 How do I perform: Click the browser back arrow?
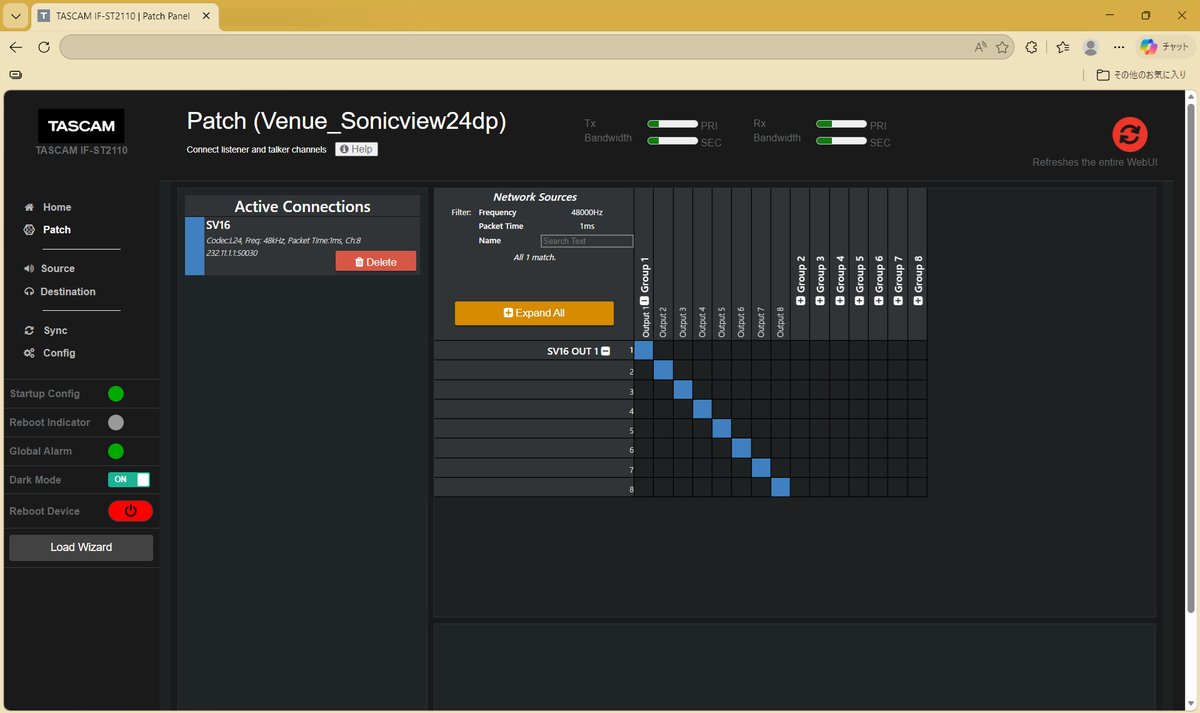point(16,47)
